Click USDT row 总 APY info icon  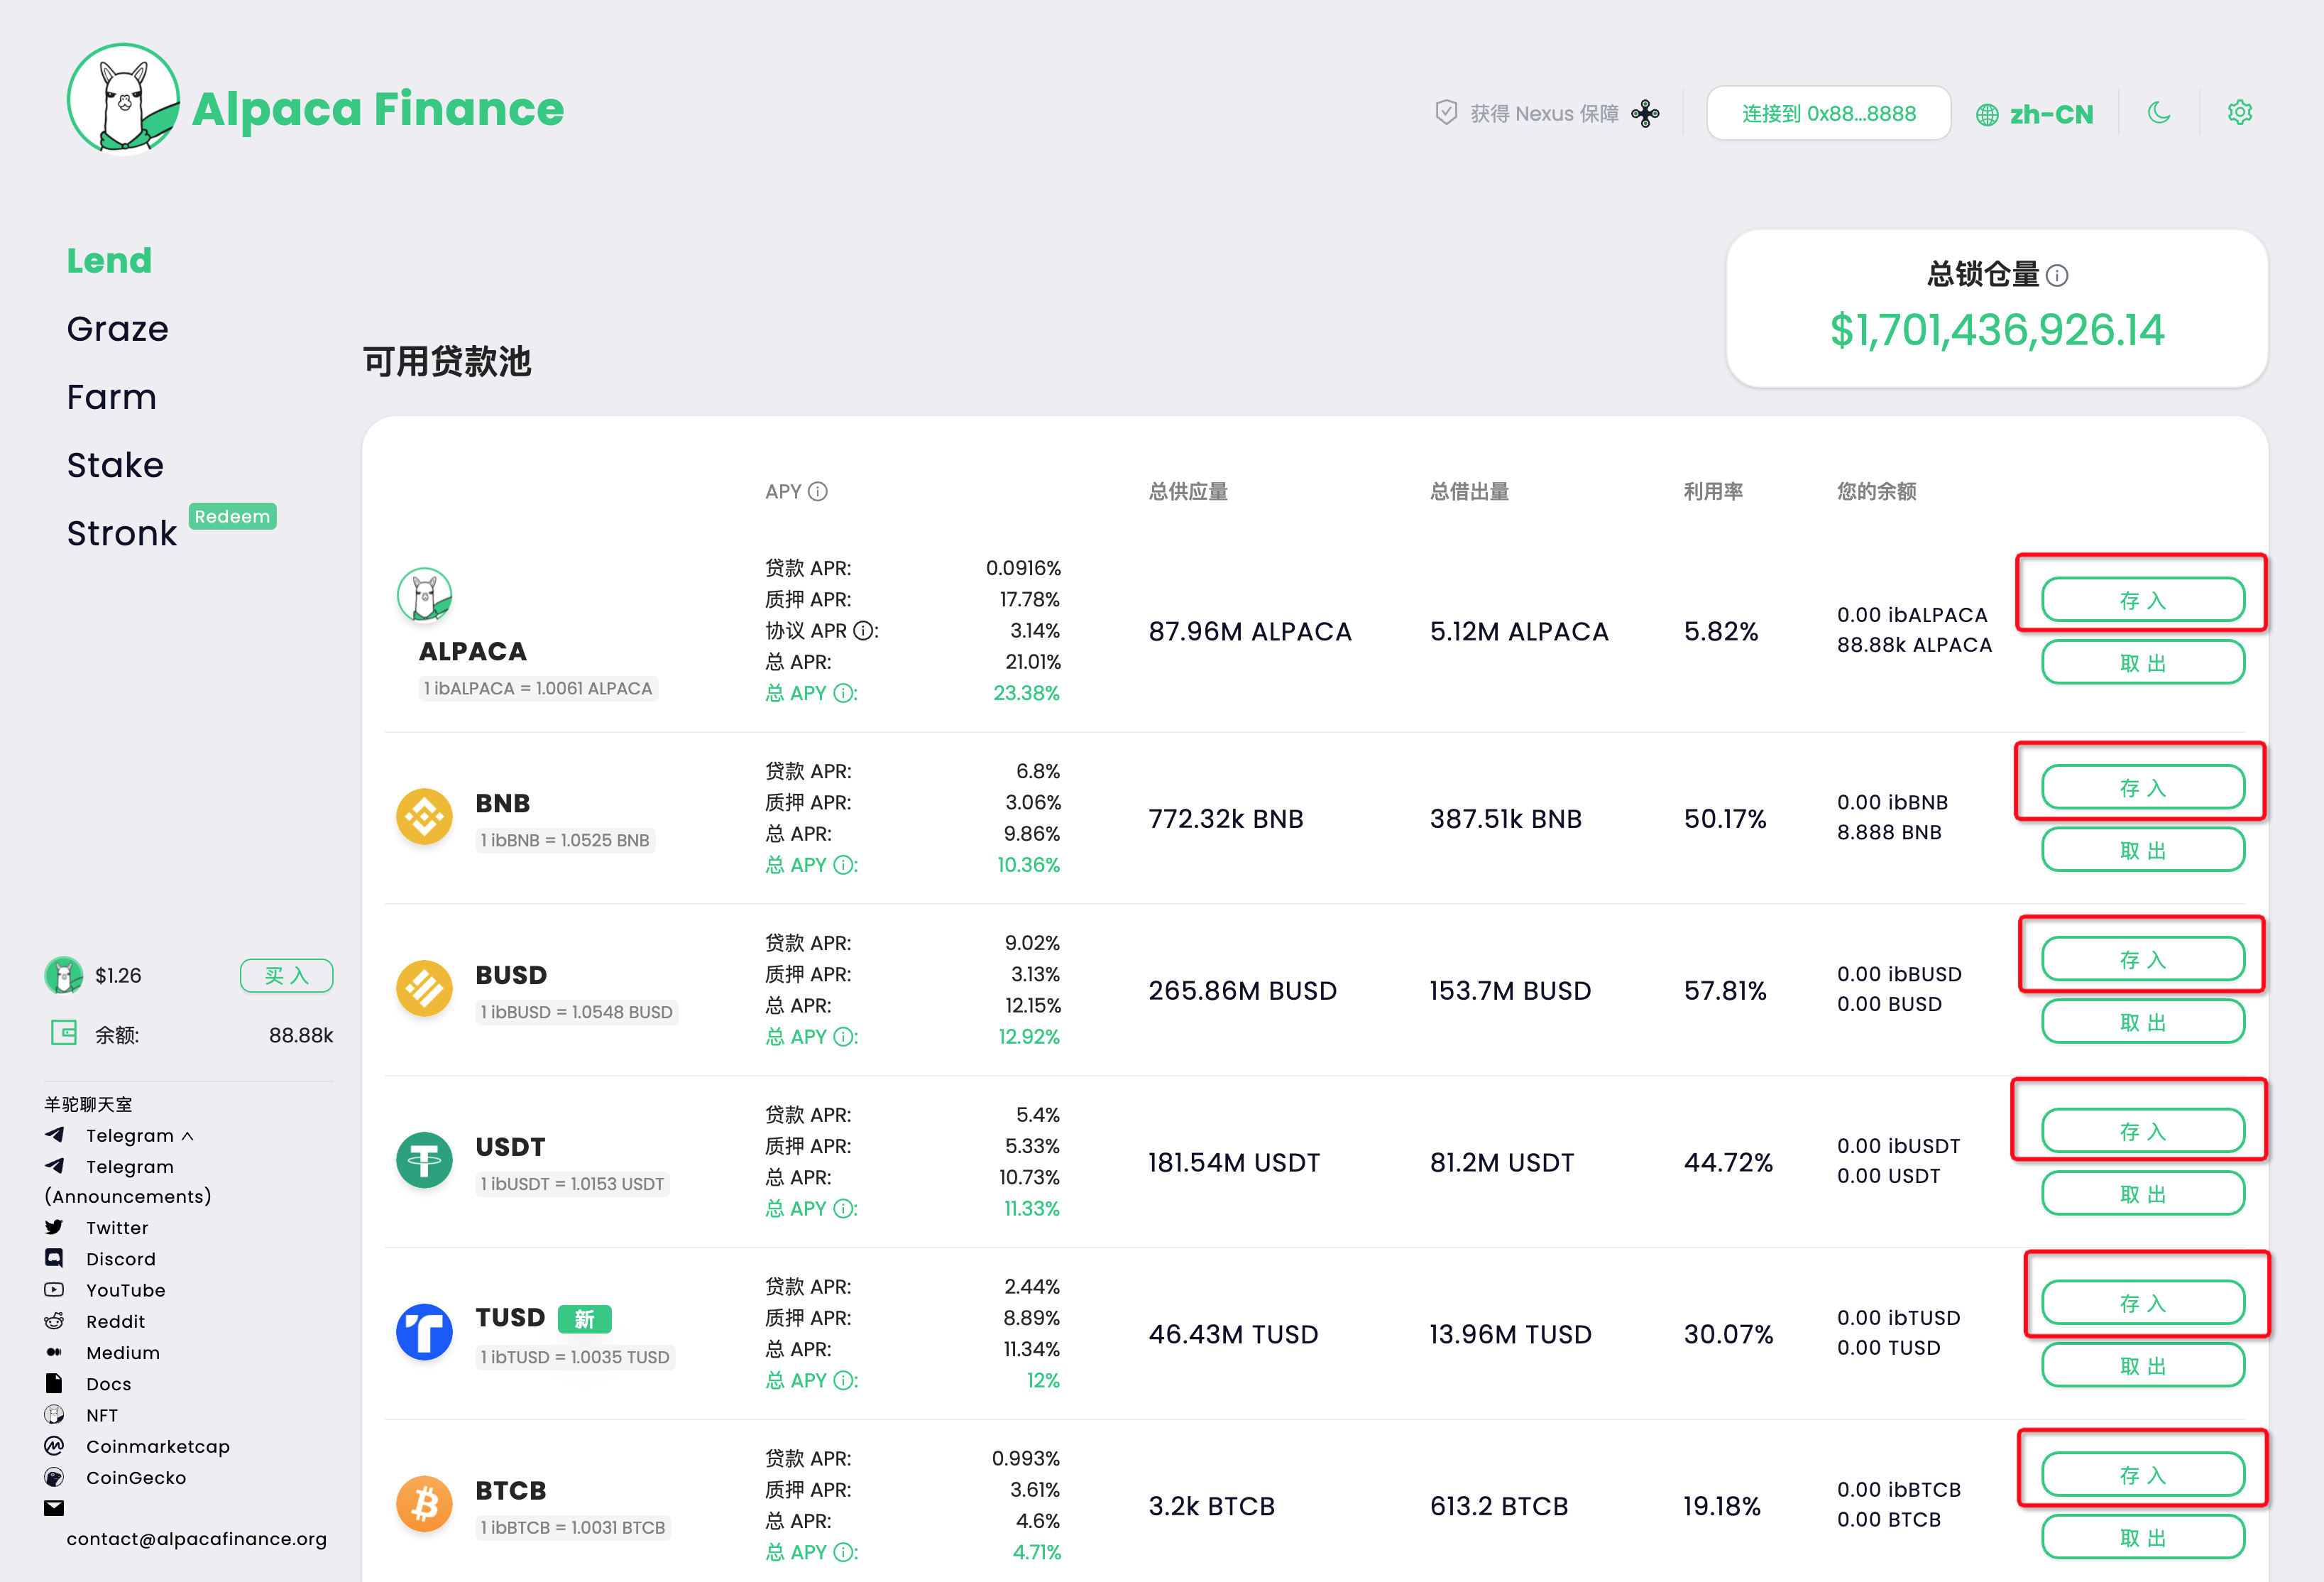coord(844,1209)
